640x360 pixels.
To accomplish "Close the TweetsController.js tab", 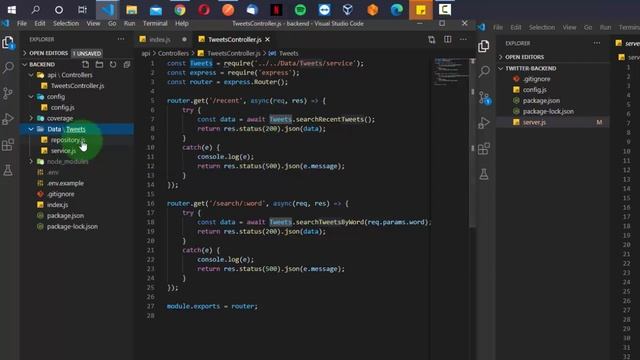I will click(267, 40).
